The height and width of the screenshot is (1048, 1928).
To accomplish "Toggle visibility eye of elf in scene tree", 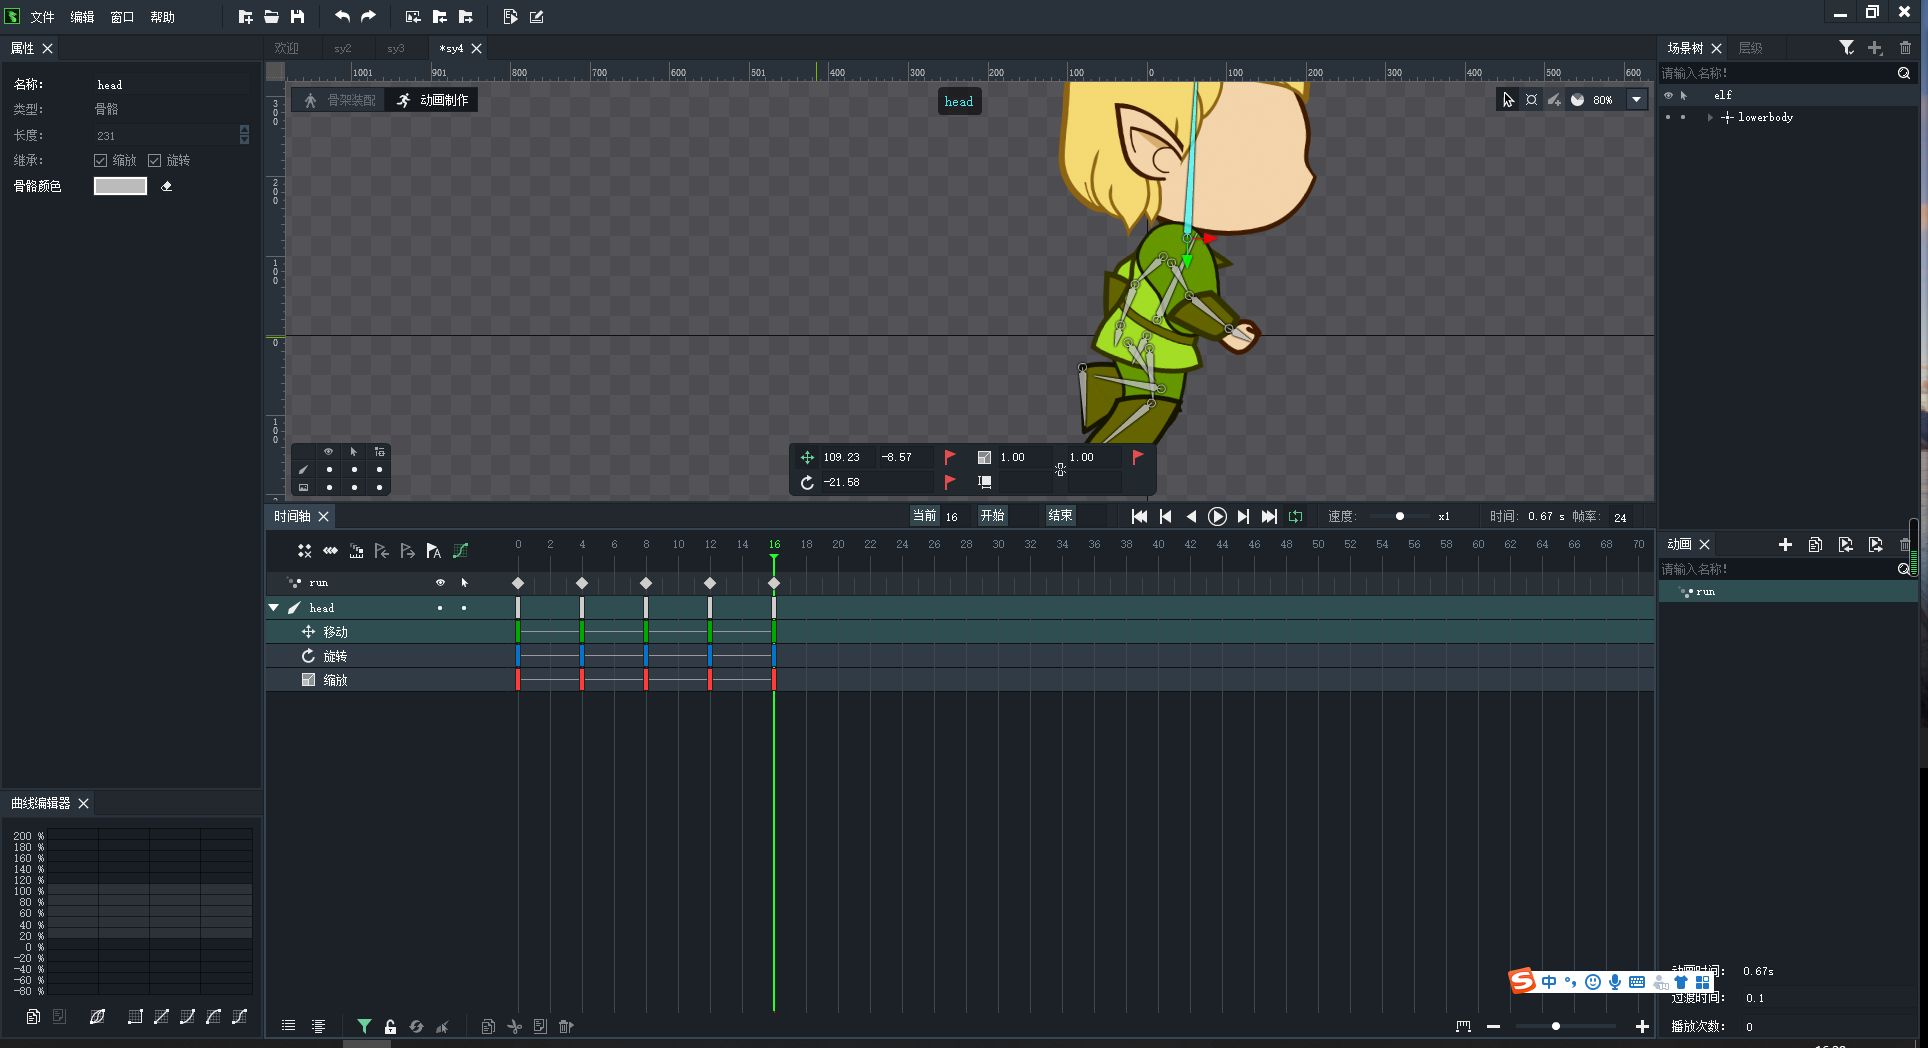I will pyautogui.click(x=1668, y=96).
